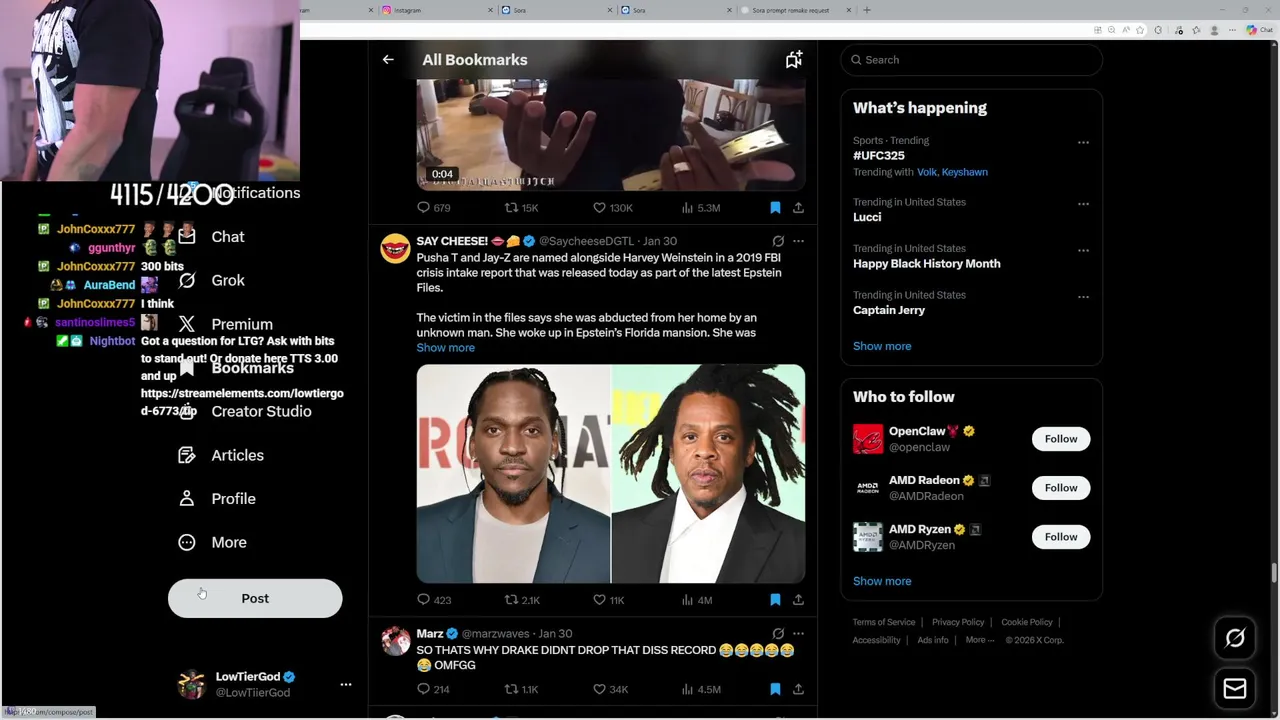Show more accounts under Who to follow
Viewport: 1280px width, 720px height.
tap(882, 581)
